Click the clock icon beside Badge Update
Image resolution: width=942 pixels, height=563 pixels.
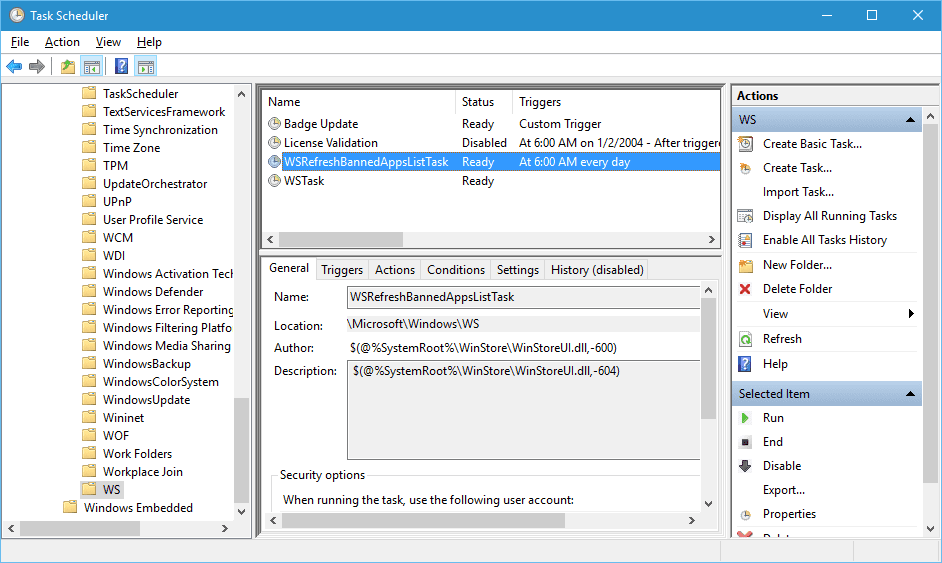point(275,124)
